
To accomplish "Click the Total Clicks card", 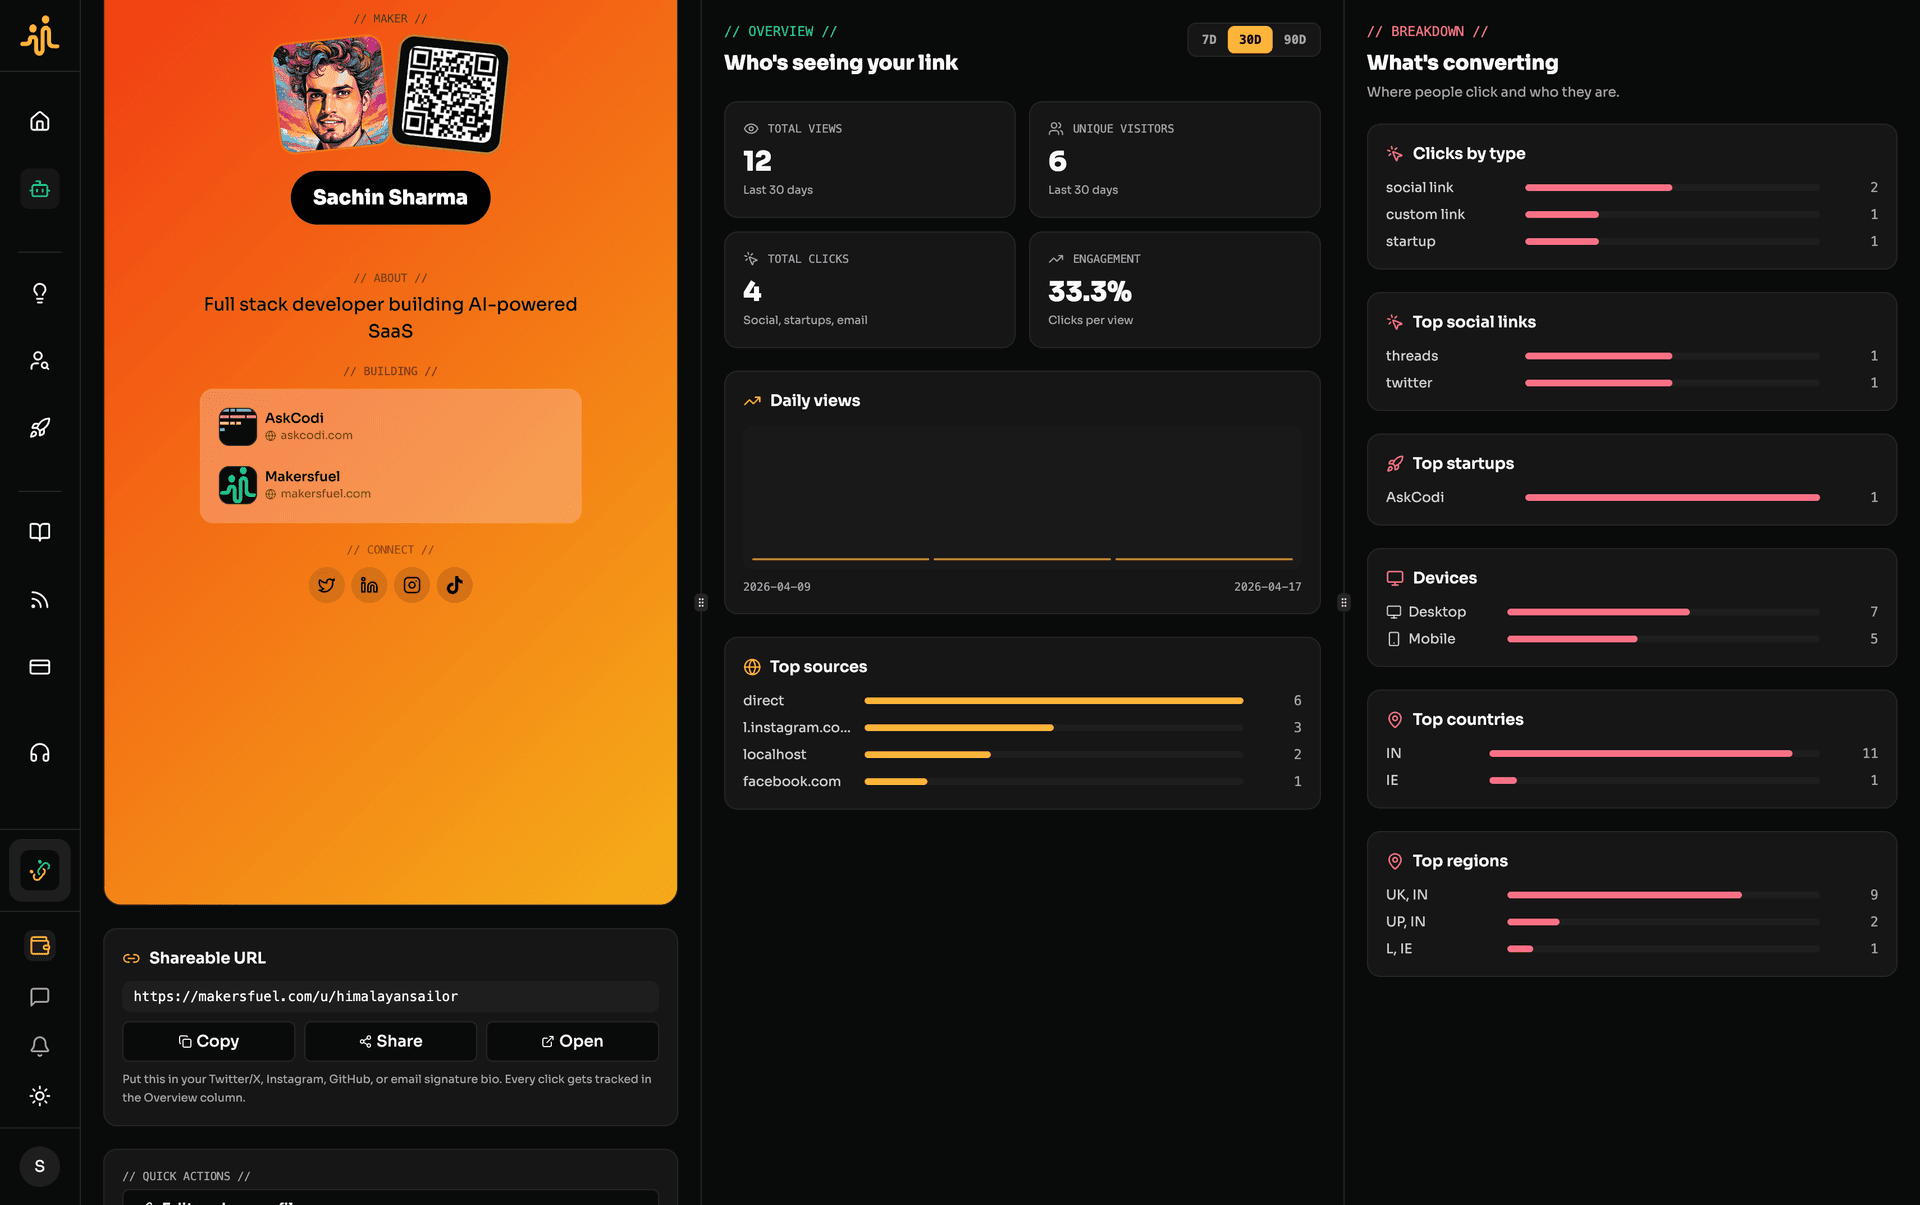I will [870, 290].
